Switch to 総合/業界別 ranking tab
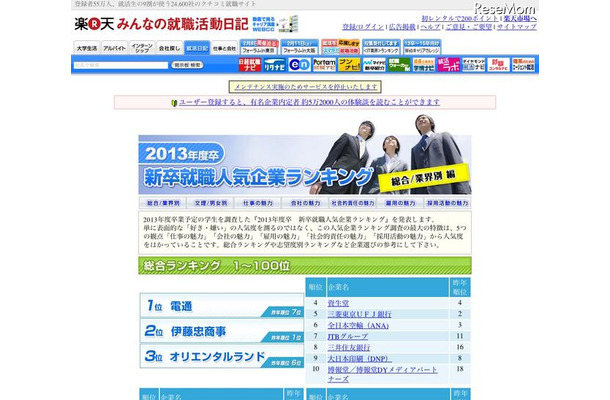Screen dimensions: 610x400 (x=163, y=203)
